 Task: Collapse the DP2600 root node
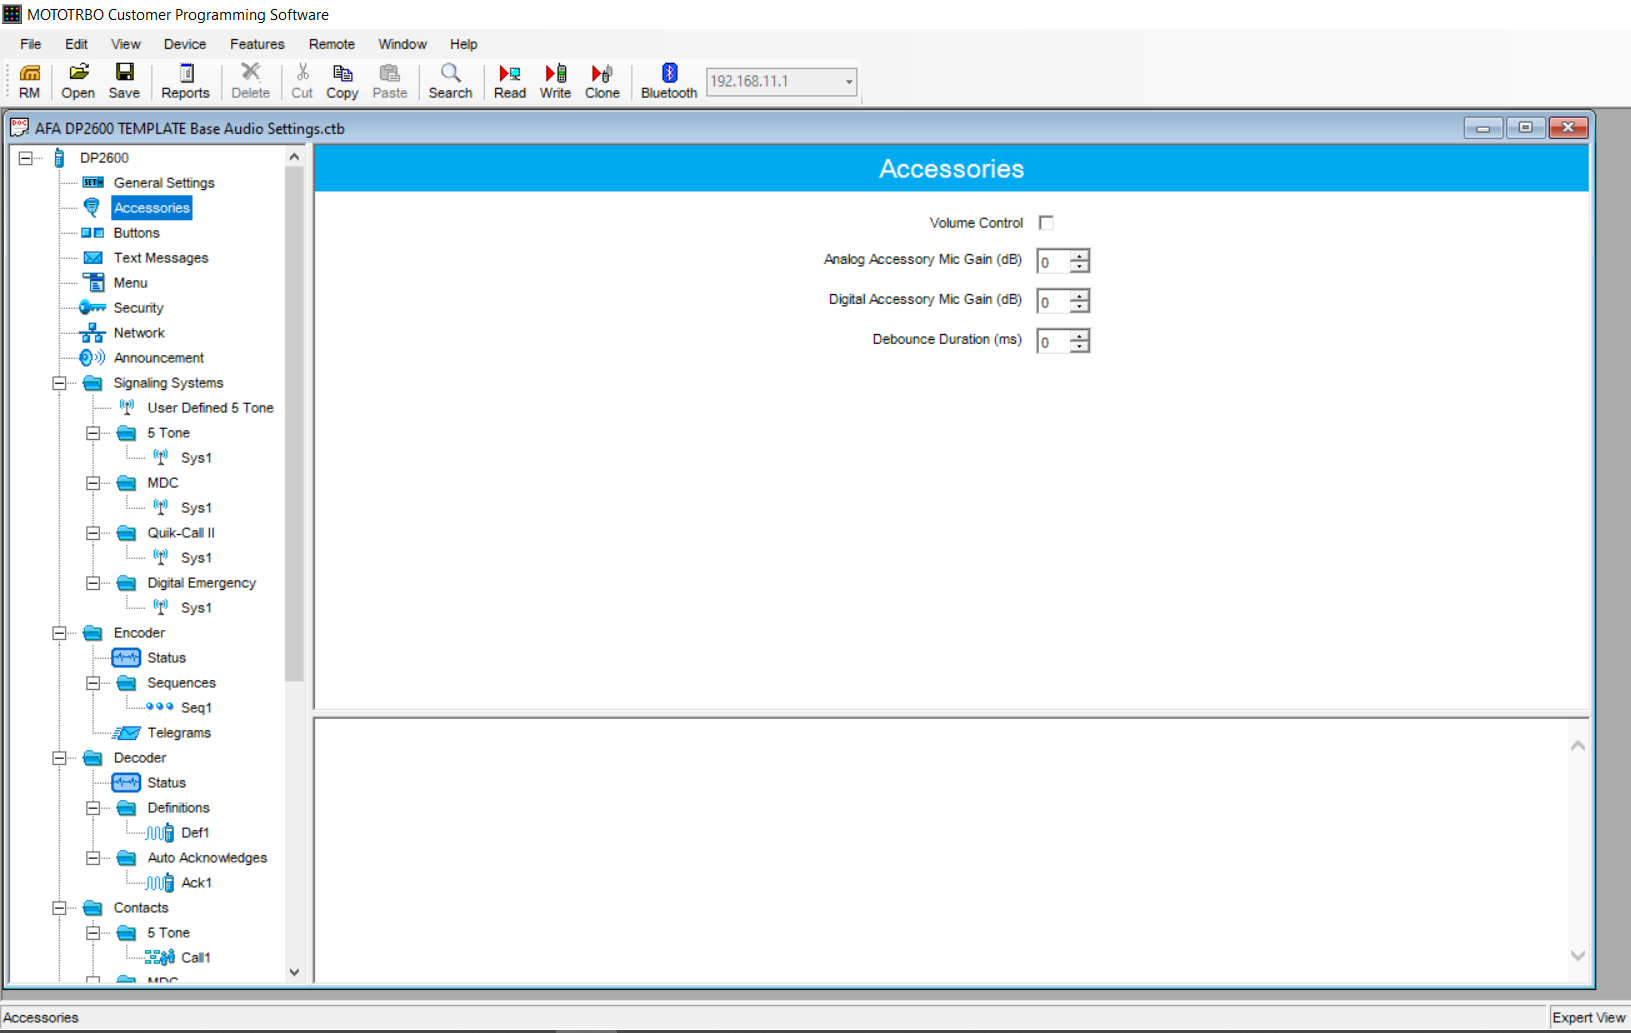click(26, 158)
